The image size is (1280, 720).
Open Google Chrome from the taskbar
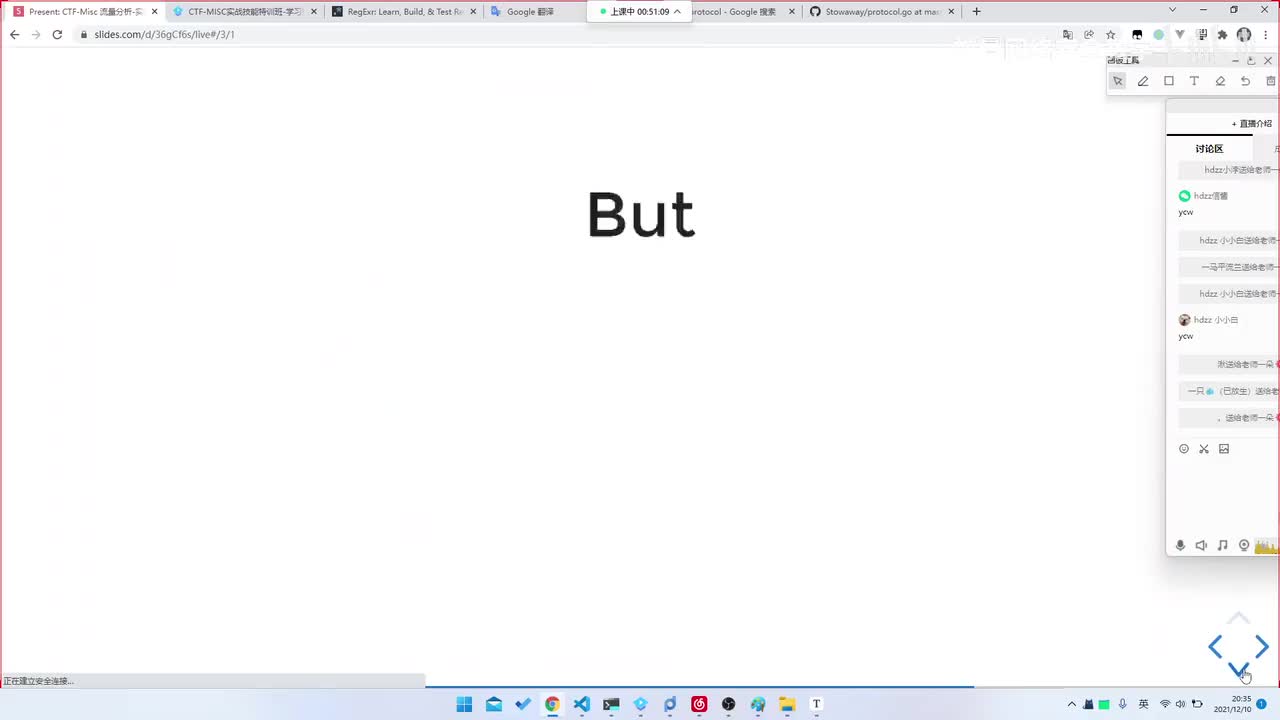pyautogui.click(x=552, y=704)
